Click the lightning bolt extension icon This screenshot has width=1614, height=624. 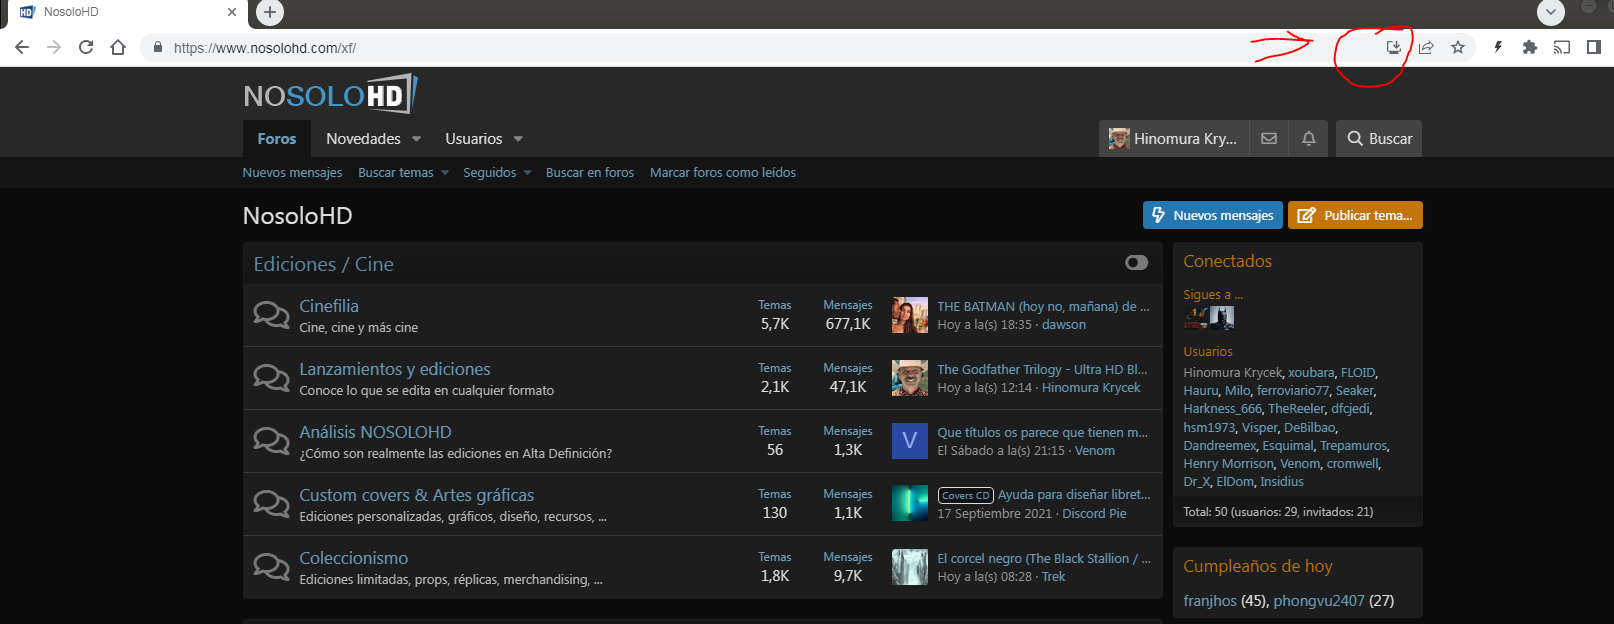click(x=1498, y=47)
